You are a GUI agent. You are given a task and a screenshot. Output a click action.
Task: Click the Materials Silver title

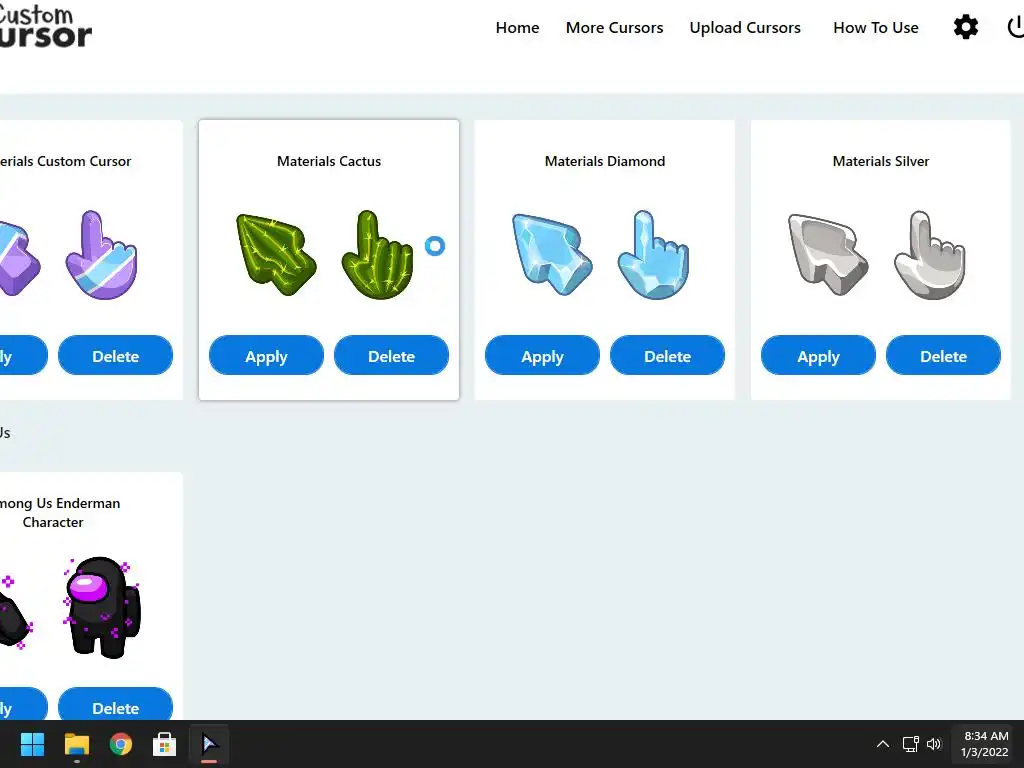tap(881, 161)
